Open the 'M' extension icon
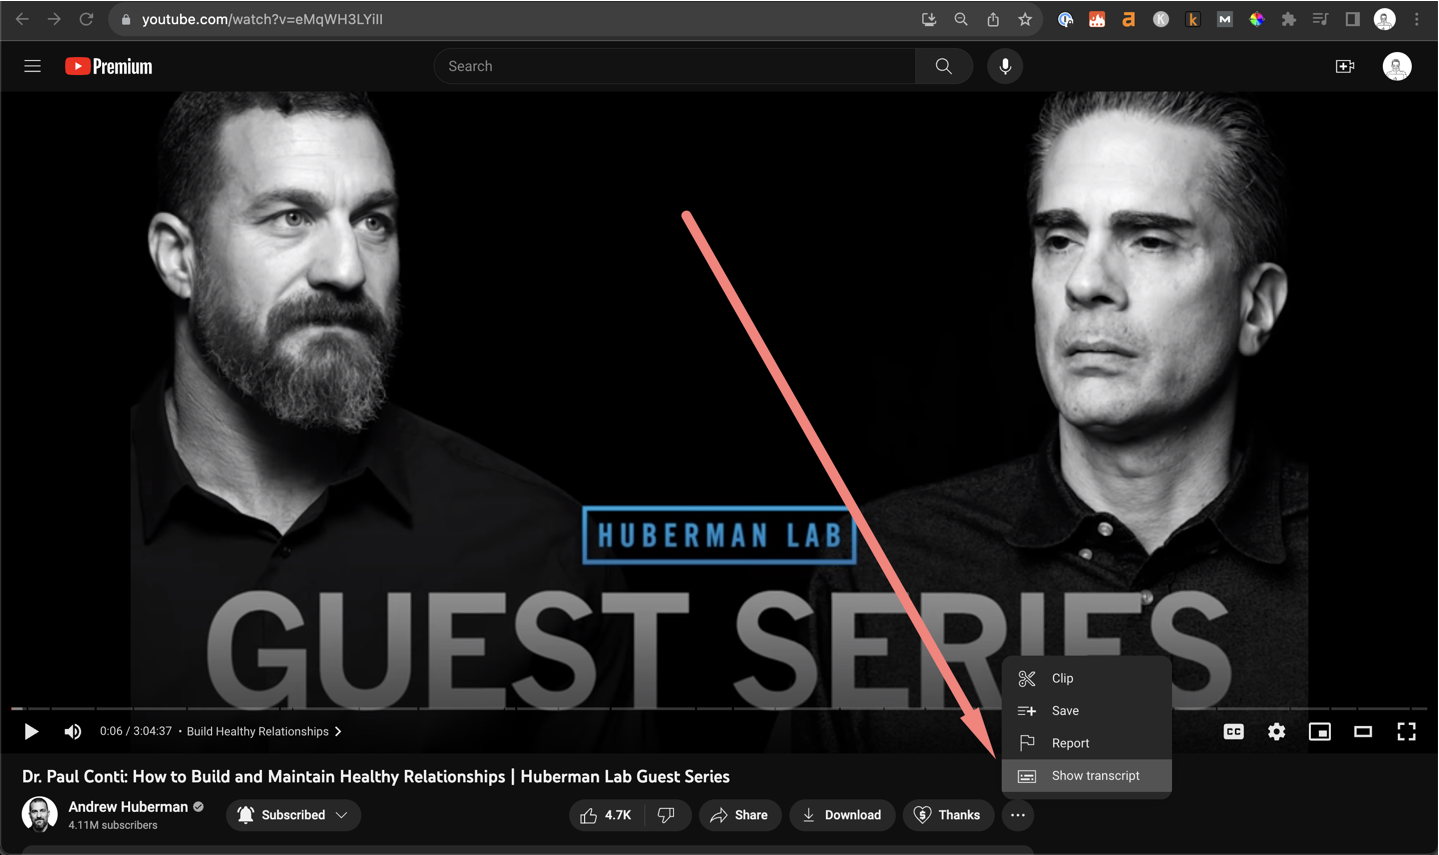Image resolution: width=1439 pixels, height=855 pixels. [1224, 19]
